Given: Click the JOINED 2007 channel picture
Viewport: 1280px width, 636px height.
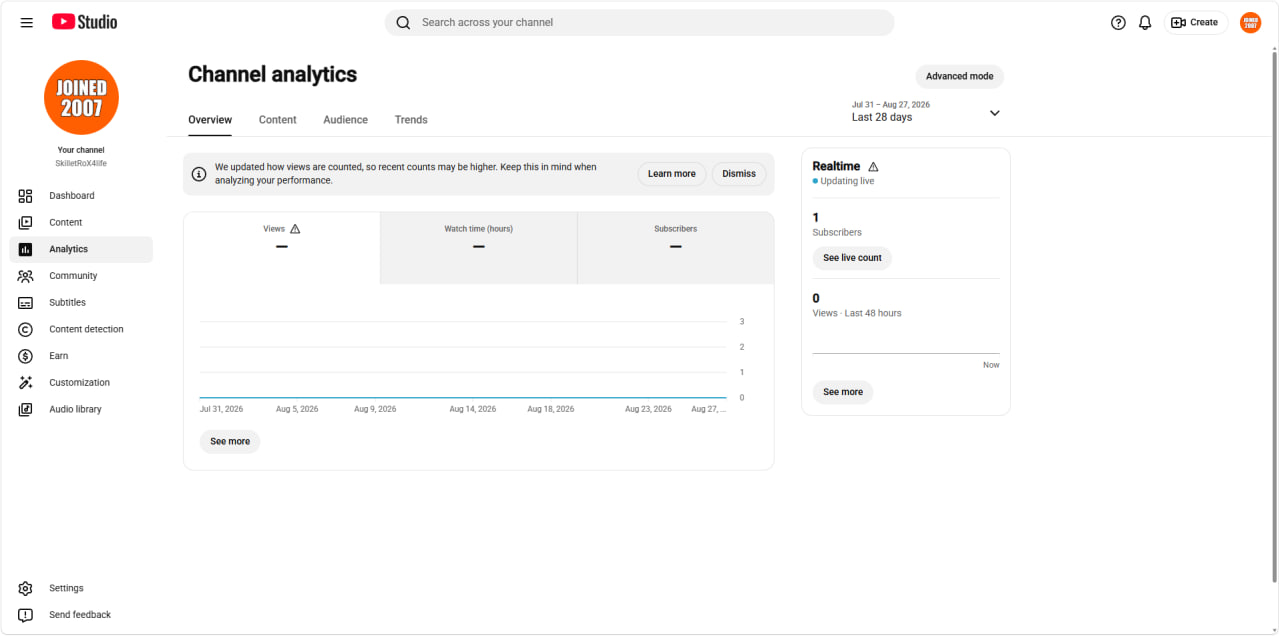Looking at the screenshot, I should pos(82,97).
